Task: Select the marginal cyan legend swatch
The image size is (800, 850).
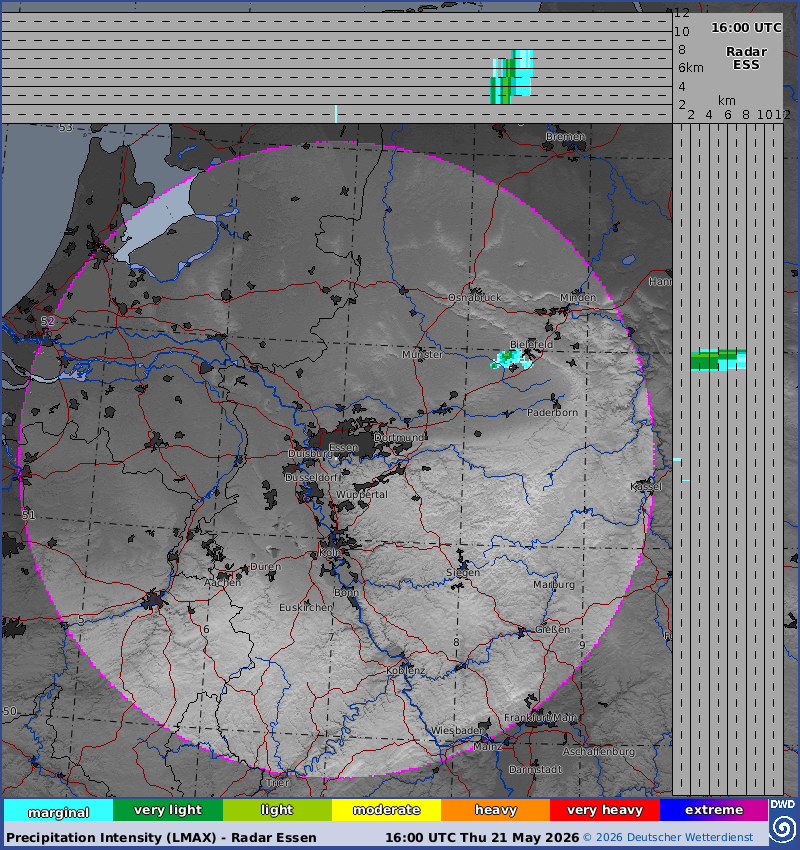Action: (59, 810)
